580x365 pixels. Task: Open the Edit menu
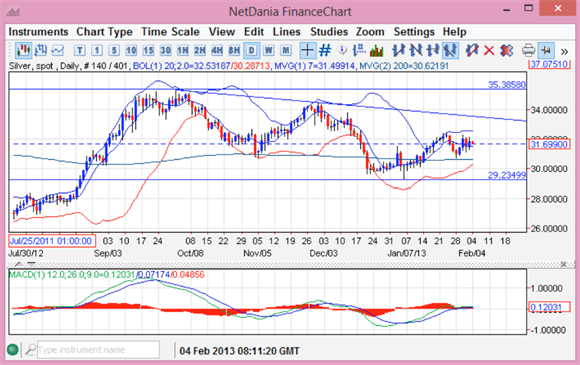(x=254, y=32)
